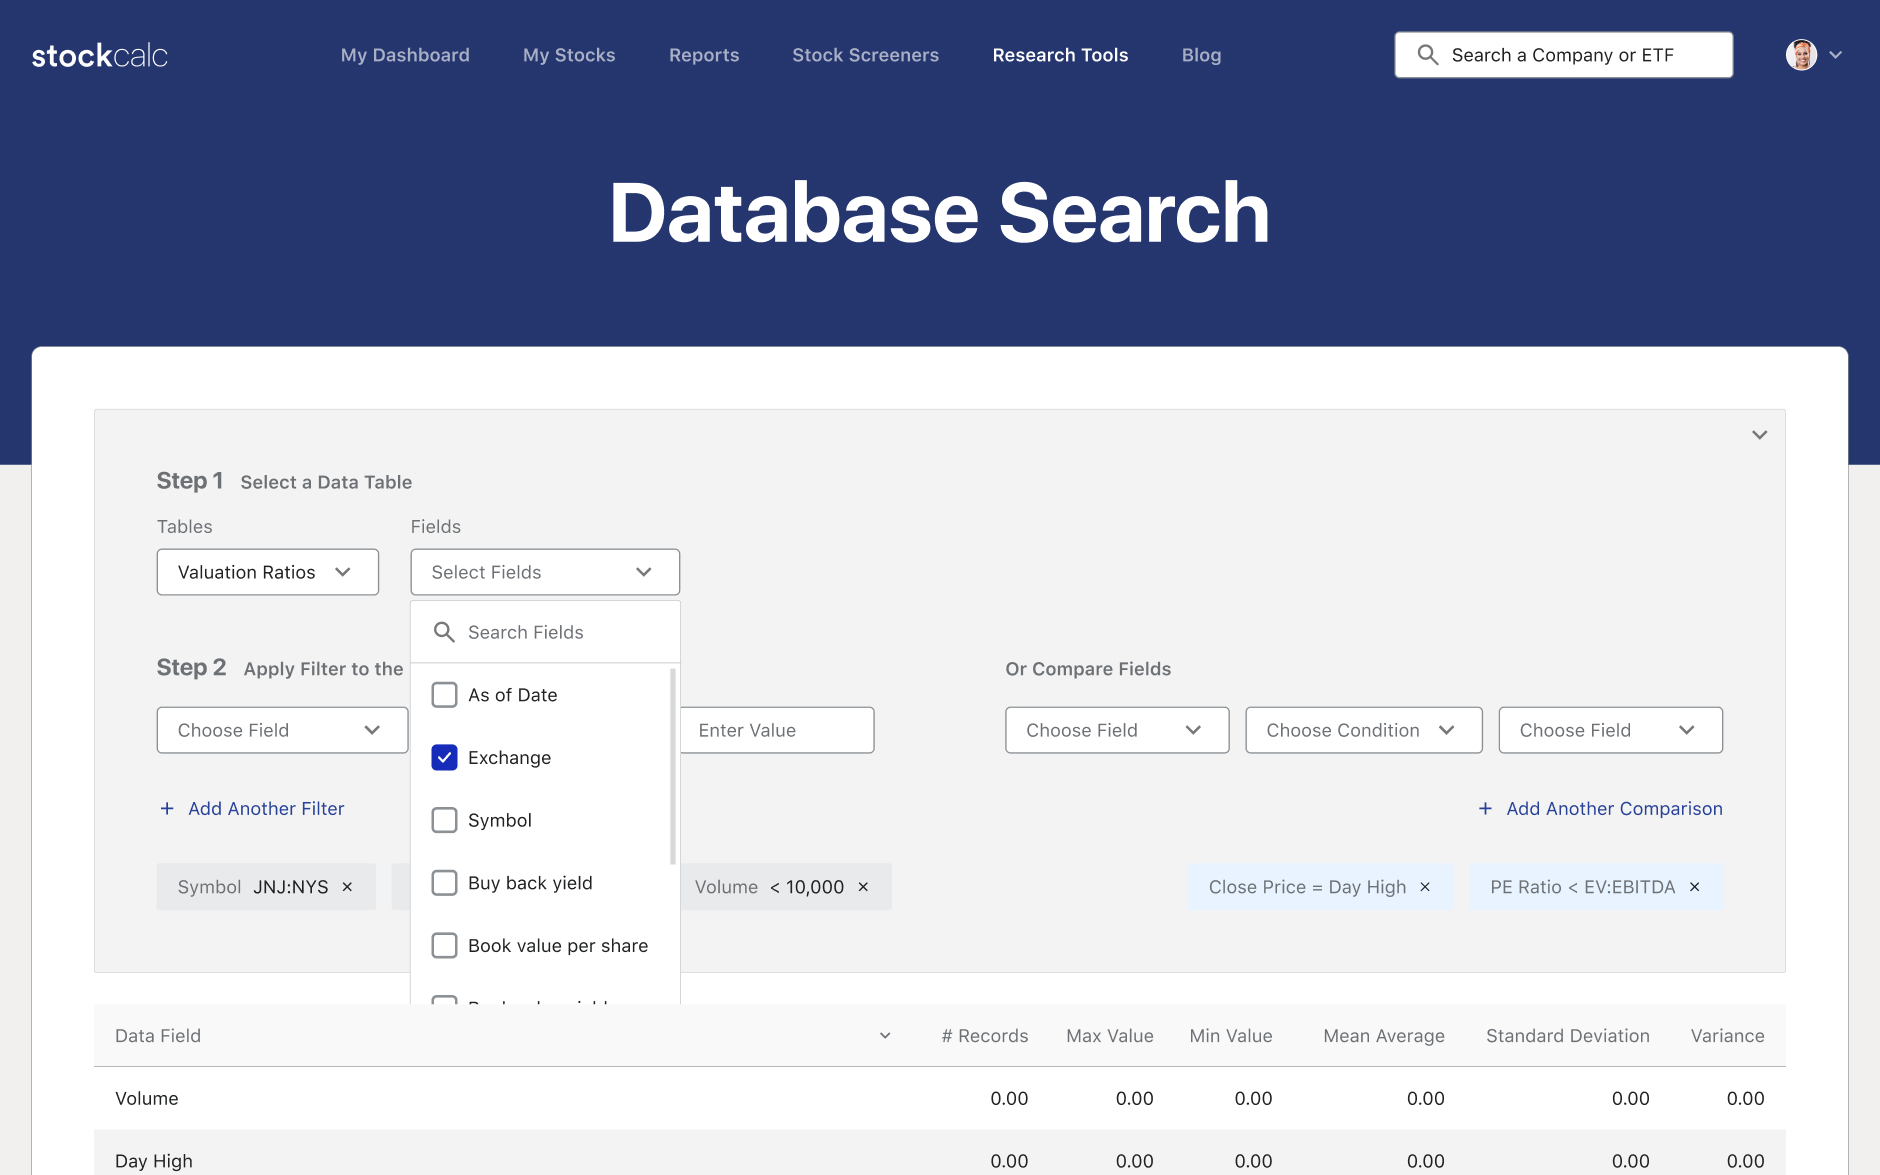Screen dimensions: 1880x1175
Task: Uncheck the Exchange field checkbox
Action: click(444, 758)
